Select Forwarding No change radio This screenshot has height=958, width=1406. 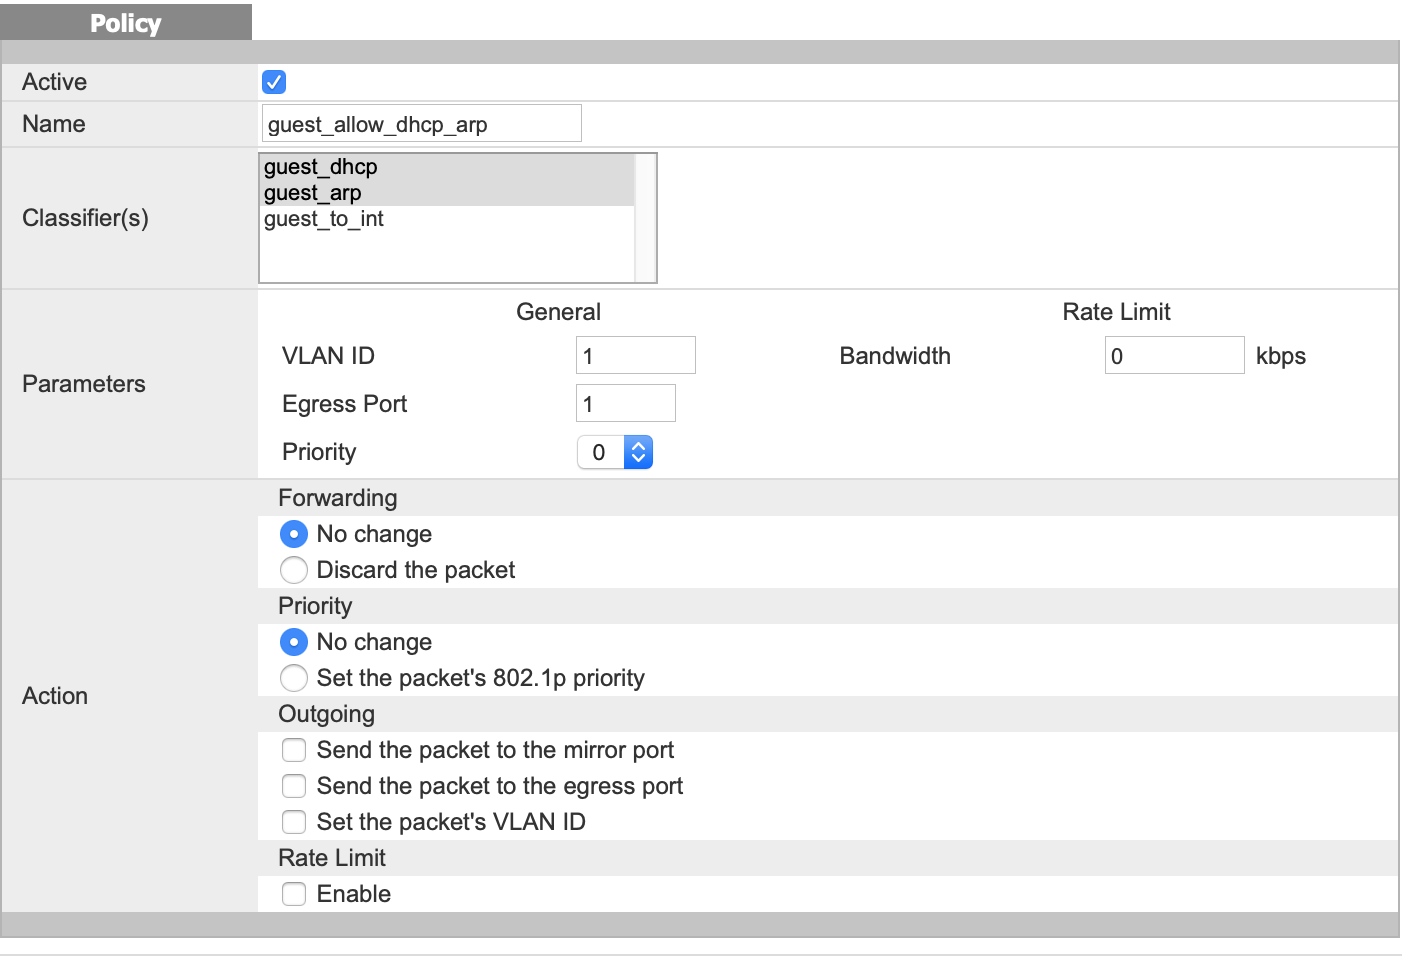coord(294,534)
